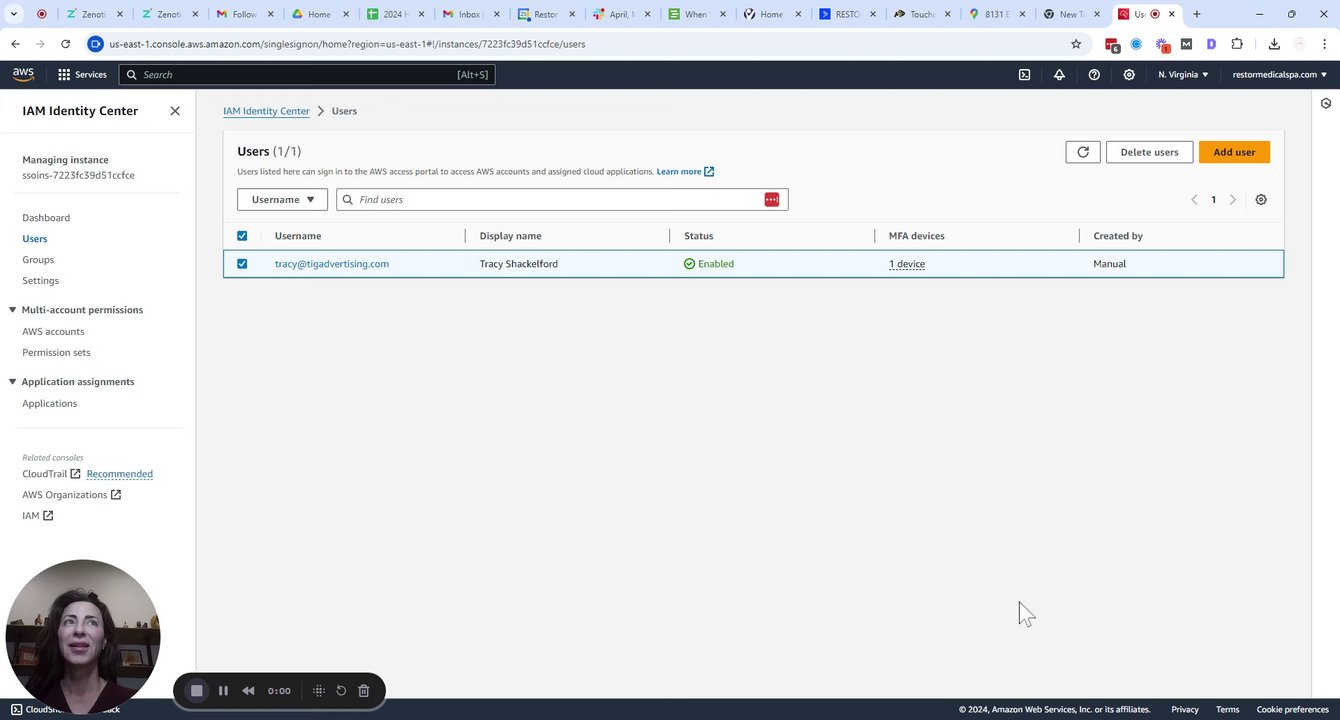Pause the screen recording
The image size is (1340, 720).
click(223, 690)
